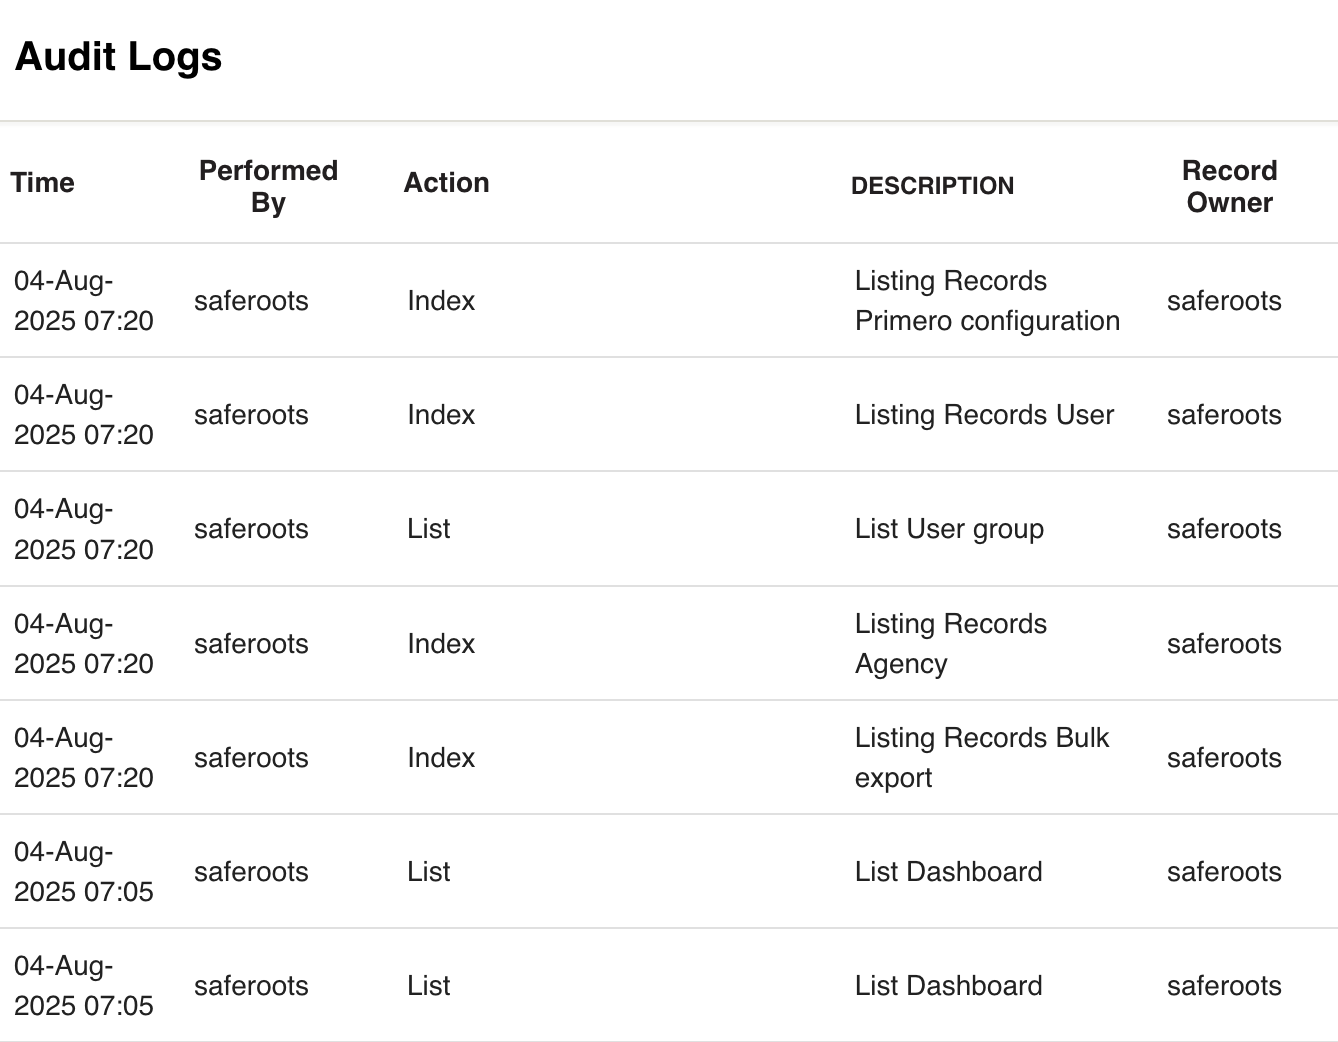
Task: Select the Listing Records User description
Action: pyautogui.click(x=984, y=415)
